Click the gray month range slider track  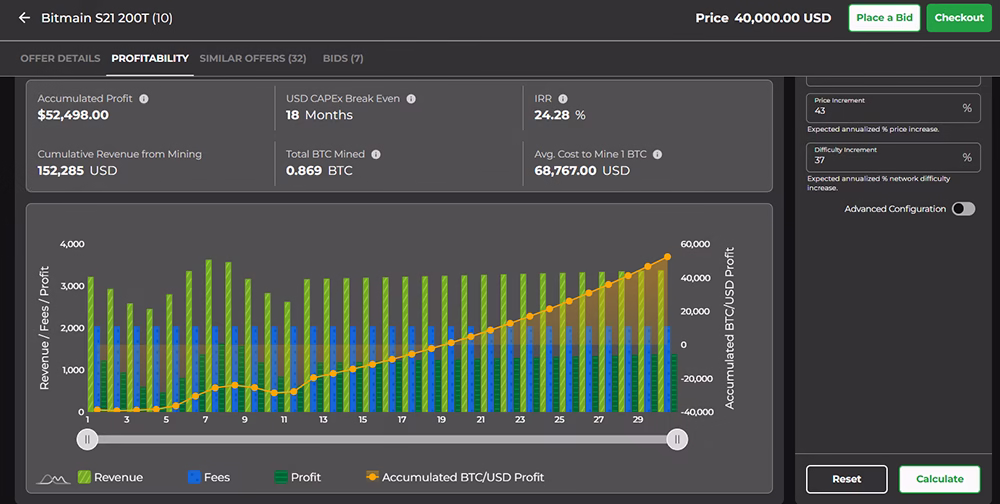(x=382, y=440)
